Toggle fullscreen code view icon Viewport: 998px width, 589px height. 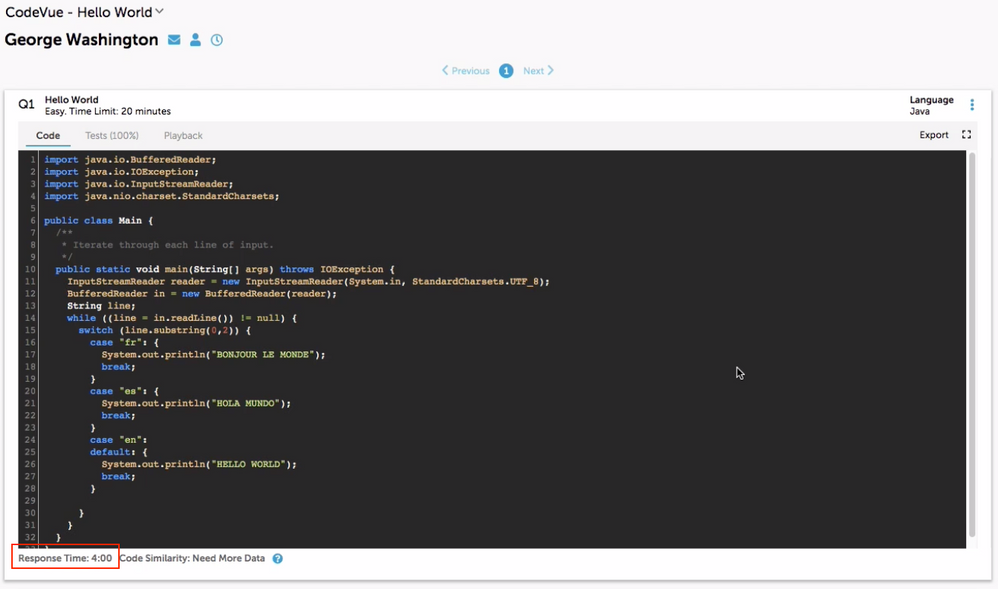[966, 135]
